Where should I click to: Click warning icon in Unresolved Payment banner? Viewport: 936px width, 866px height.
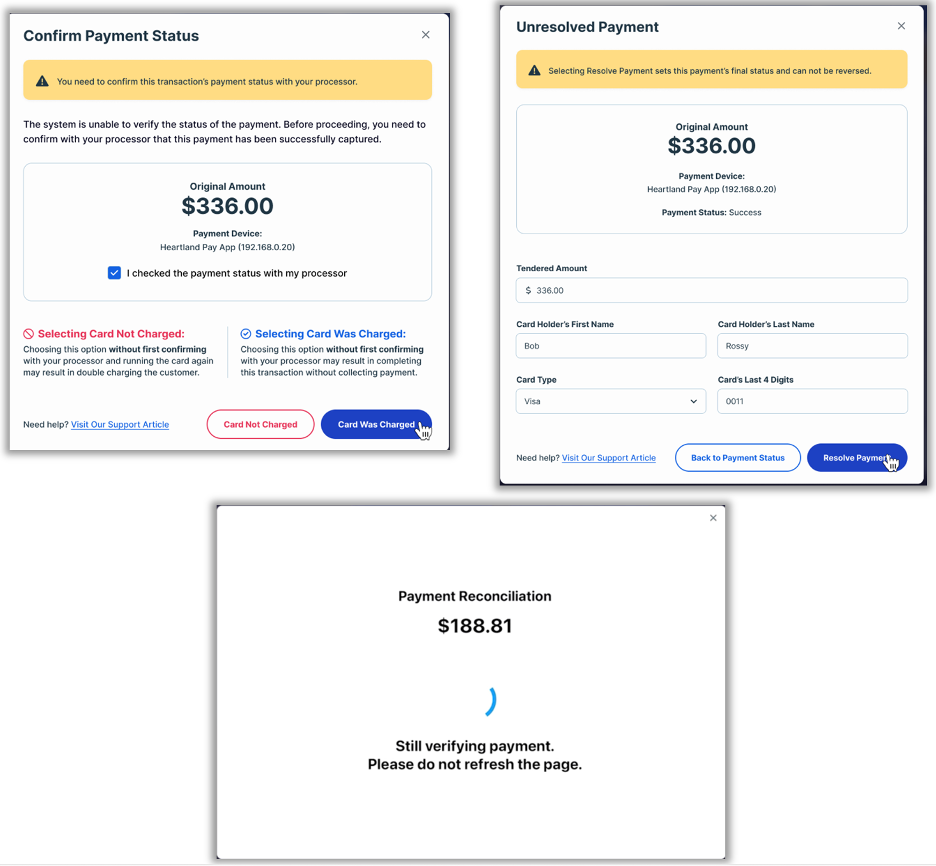coord(534,71)
